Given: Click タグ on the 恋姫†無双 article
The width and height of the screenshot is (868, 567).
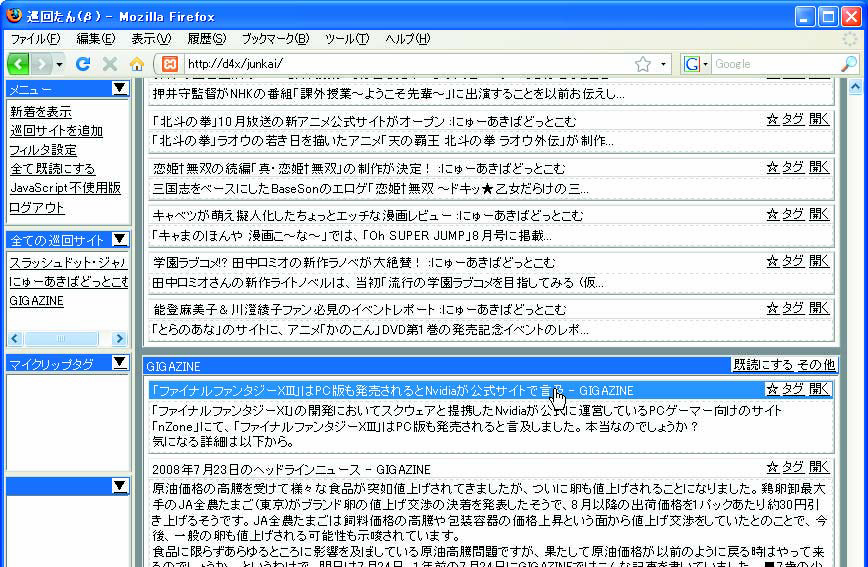Looking at the screenshot, I should (x=793, y=167).
